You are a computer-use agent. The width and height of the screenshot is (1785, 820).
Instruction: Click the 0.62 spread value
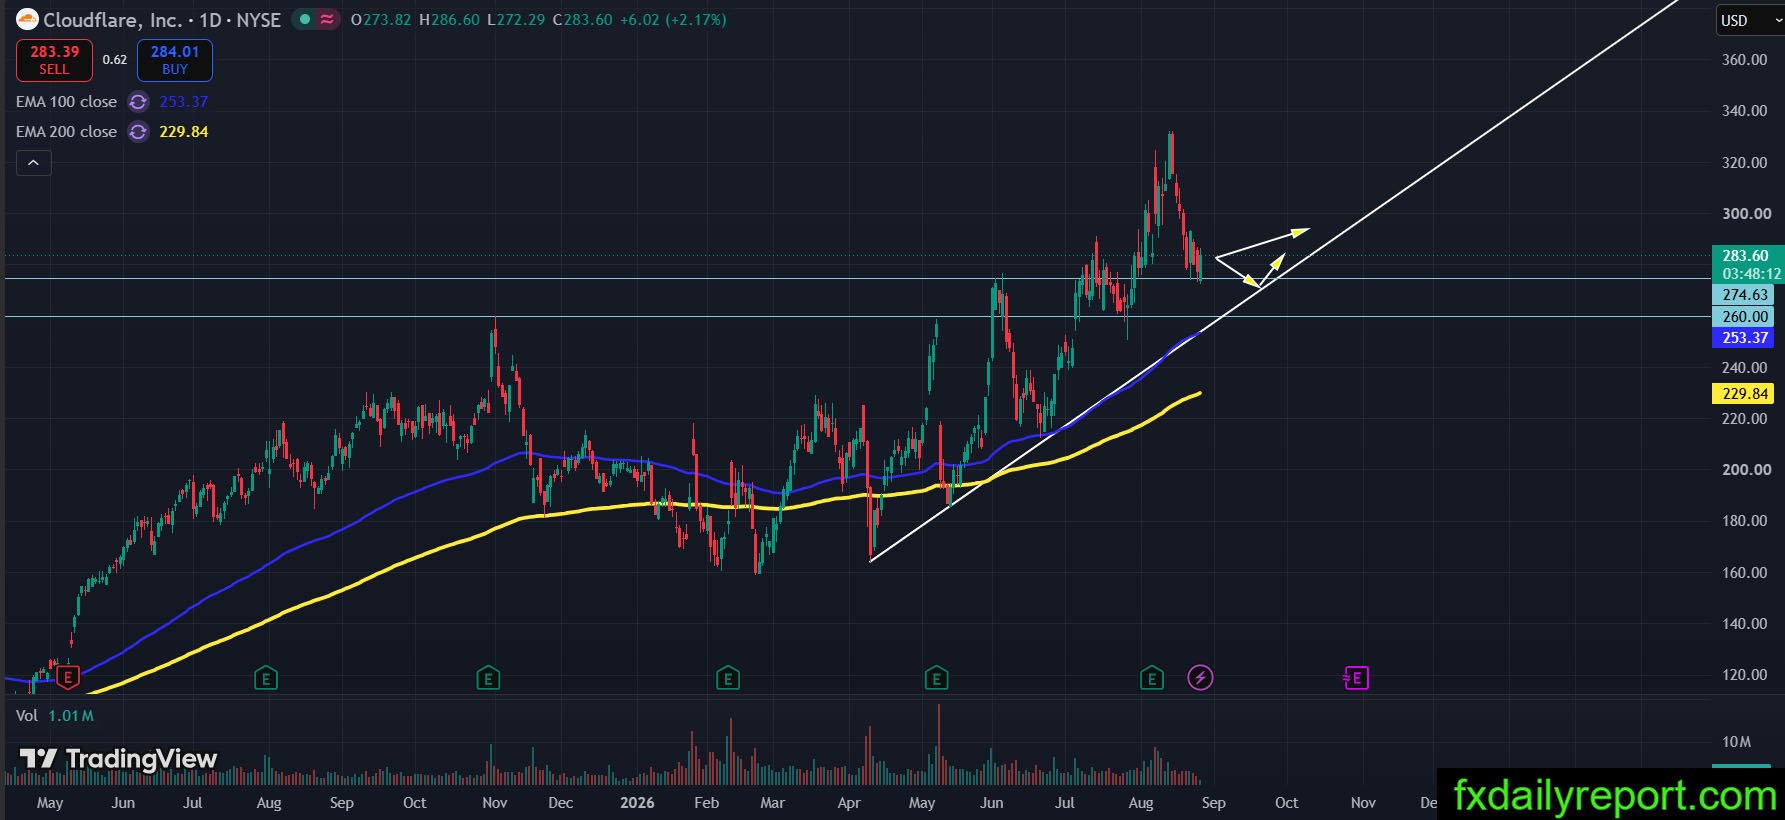115,60
